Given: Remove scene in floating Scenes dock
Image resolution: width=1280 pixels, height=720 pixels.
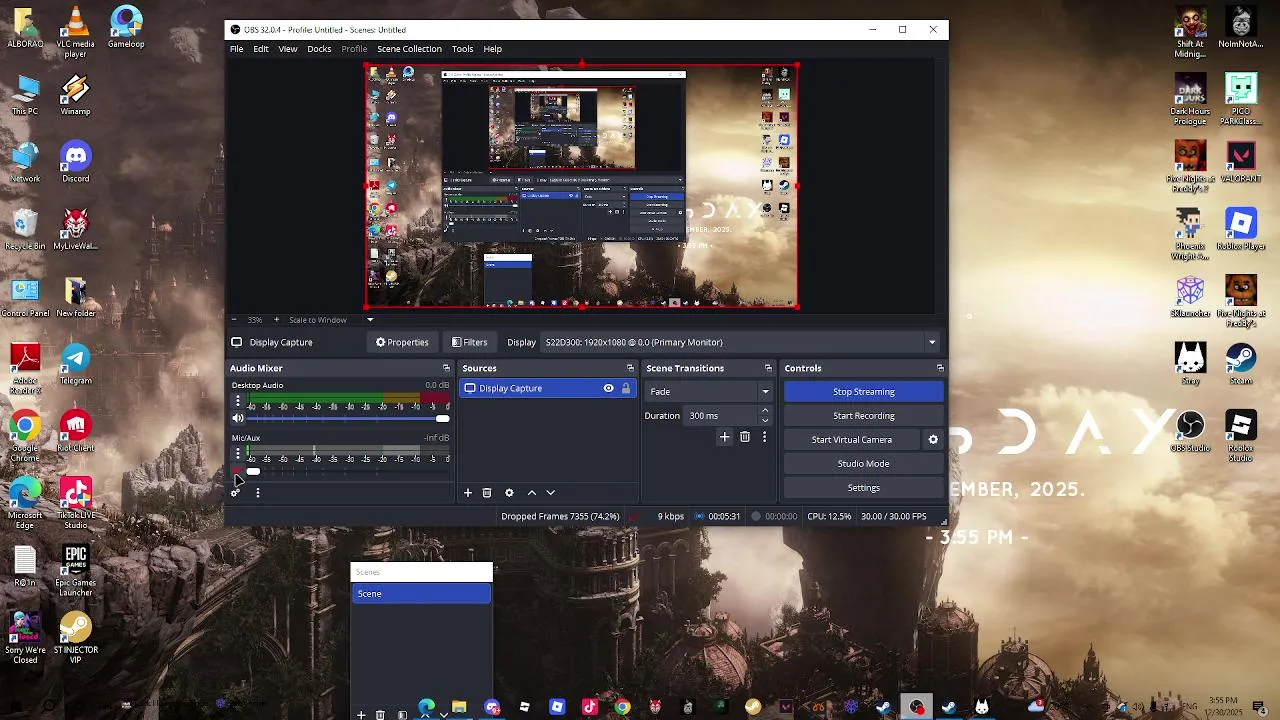Looking at the screenshot, I should pyautogui.click(x=380, y=715).
